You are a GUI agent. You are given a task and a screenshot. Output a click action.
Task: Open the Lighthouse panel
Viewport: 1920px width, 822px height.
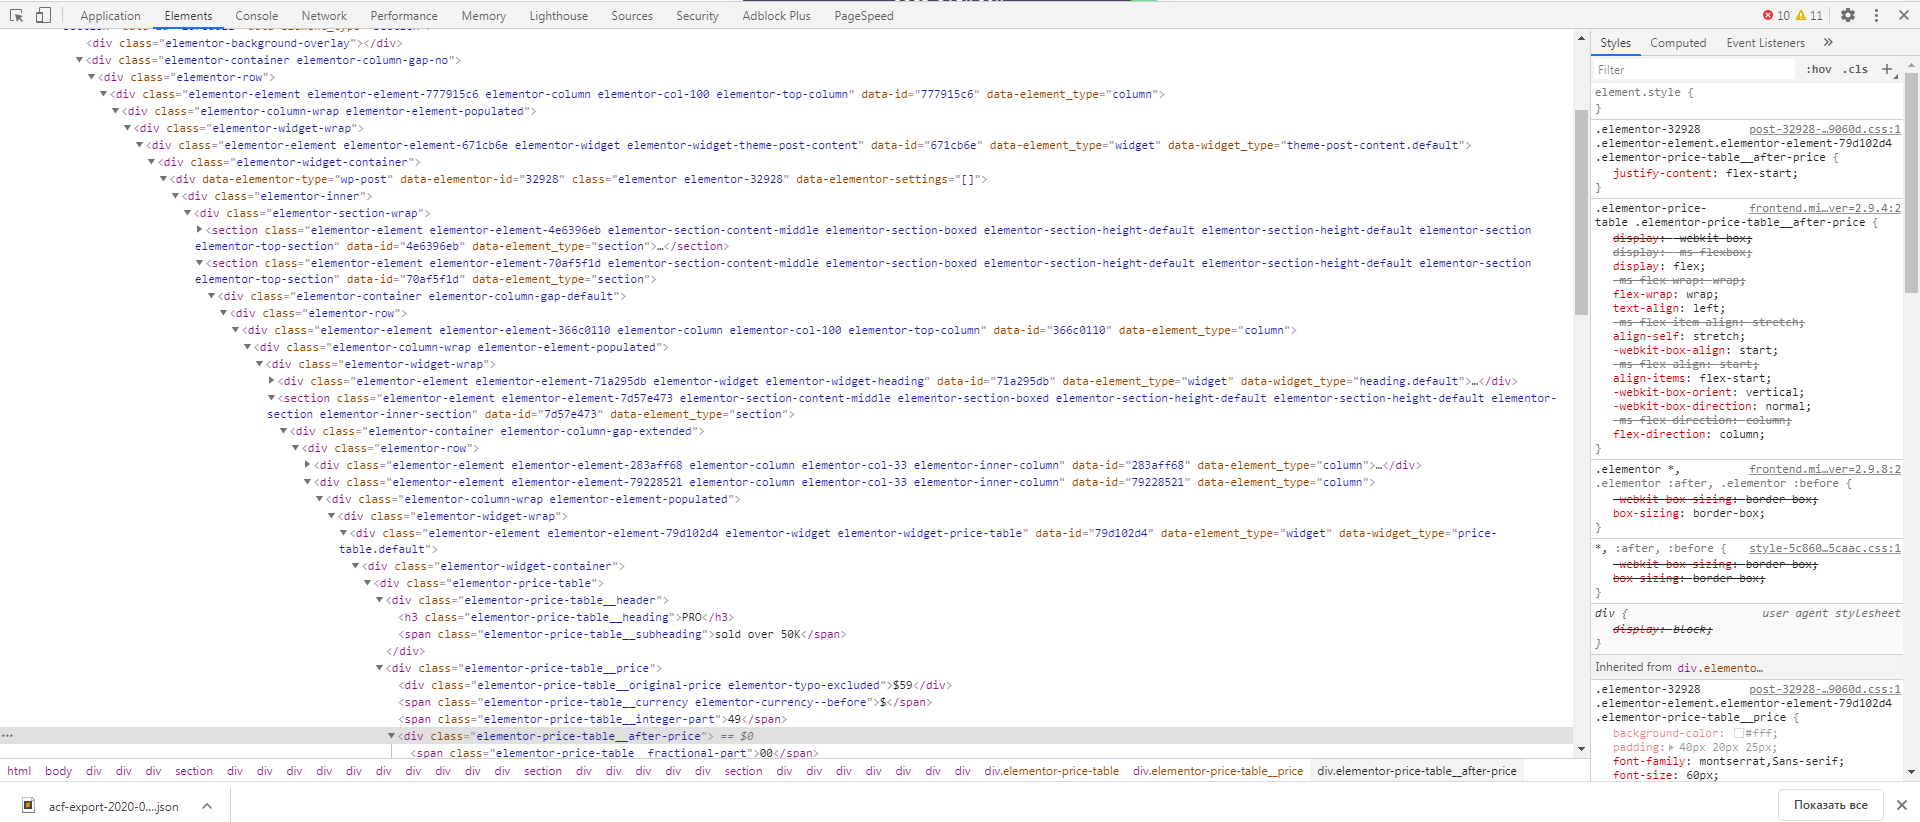pos(559,16)
